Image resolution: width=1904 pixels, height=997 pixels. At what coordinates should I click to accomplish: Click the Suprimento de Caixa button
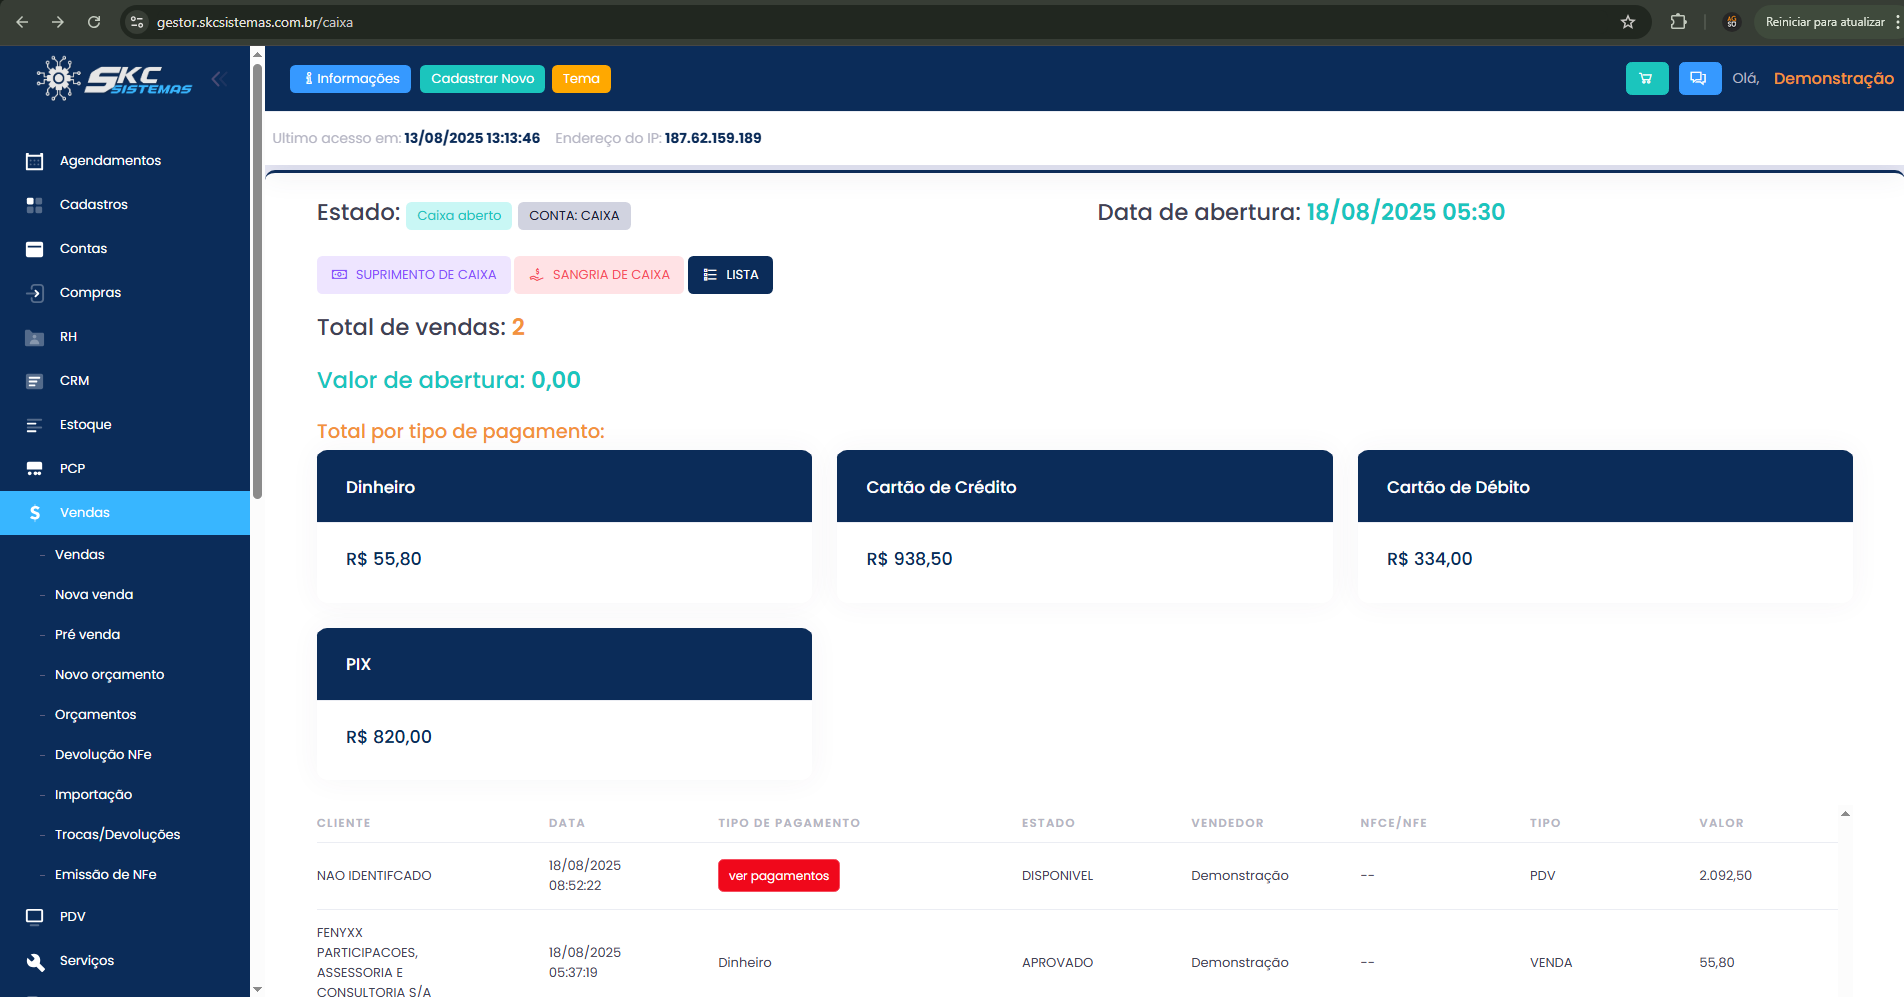[414, 275]
